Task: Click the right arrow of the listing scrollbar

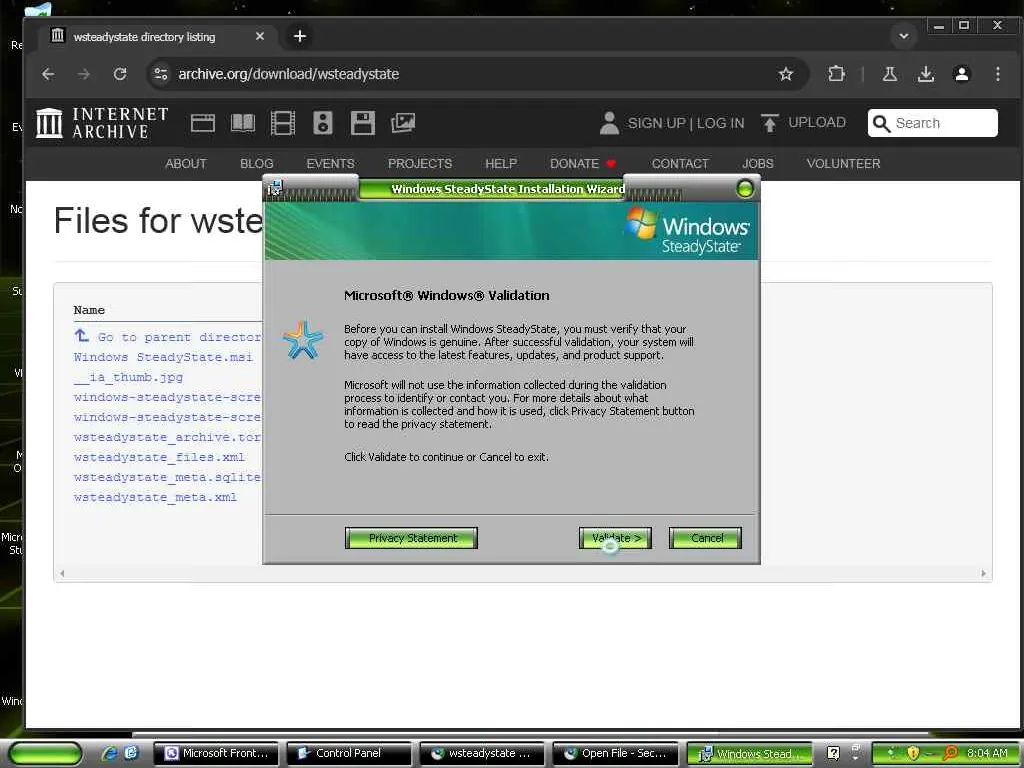Action: tap(984, 573)
